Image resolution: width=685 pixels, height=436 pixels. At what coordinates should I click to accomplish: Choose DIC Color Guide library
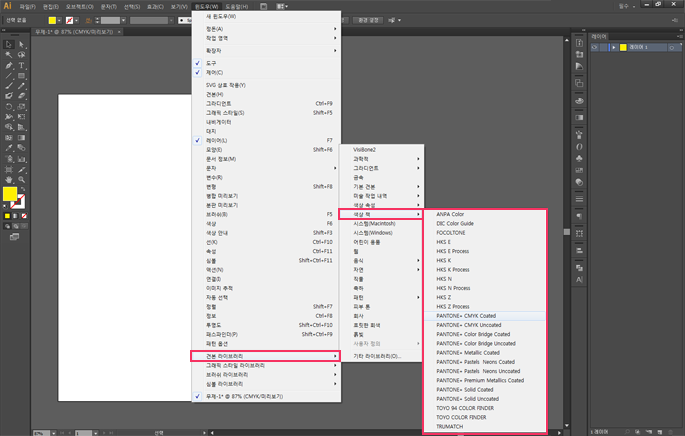(485, 224)
